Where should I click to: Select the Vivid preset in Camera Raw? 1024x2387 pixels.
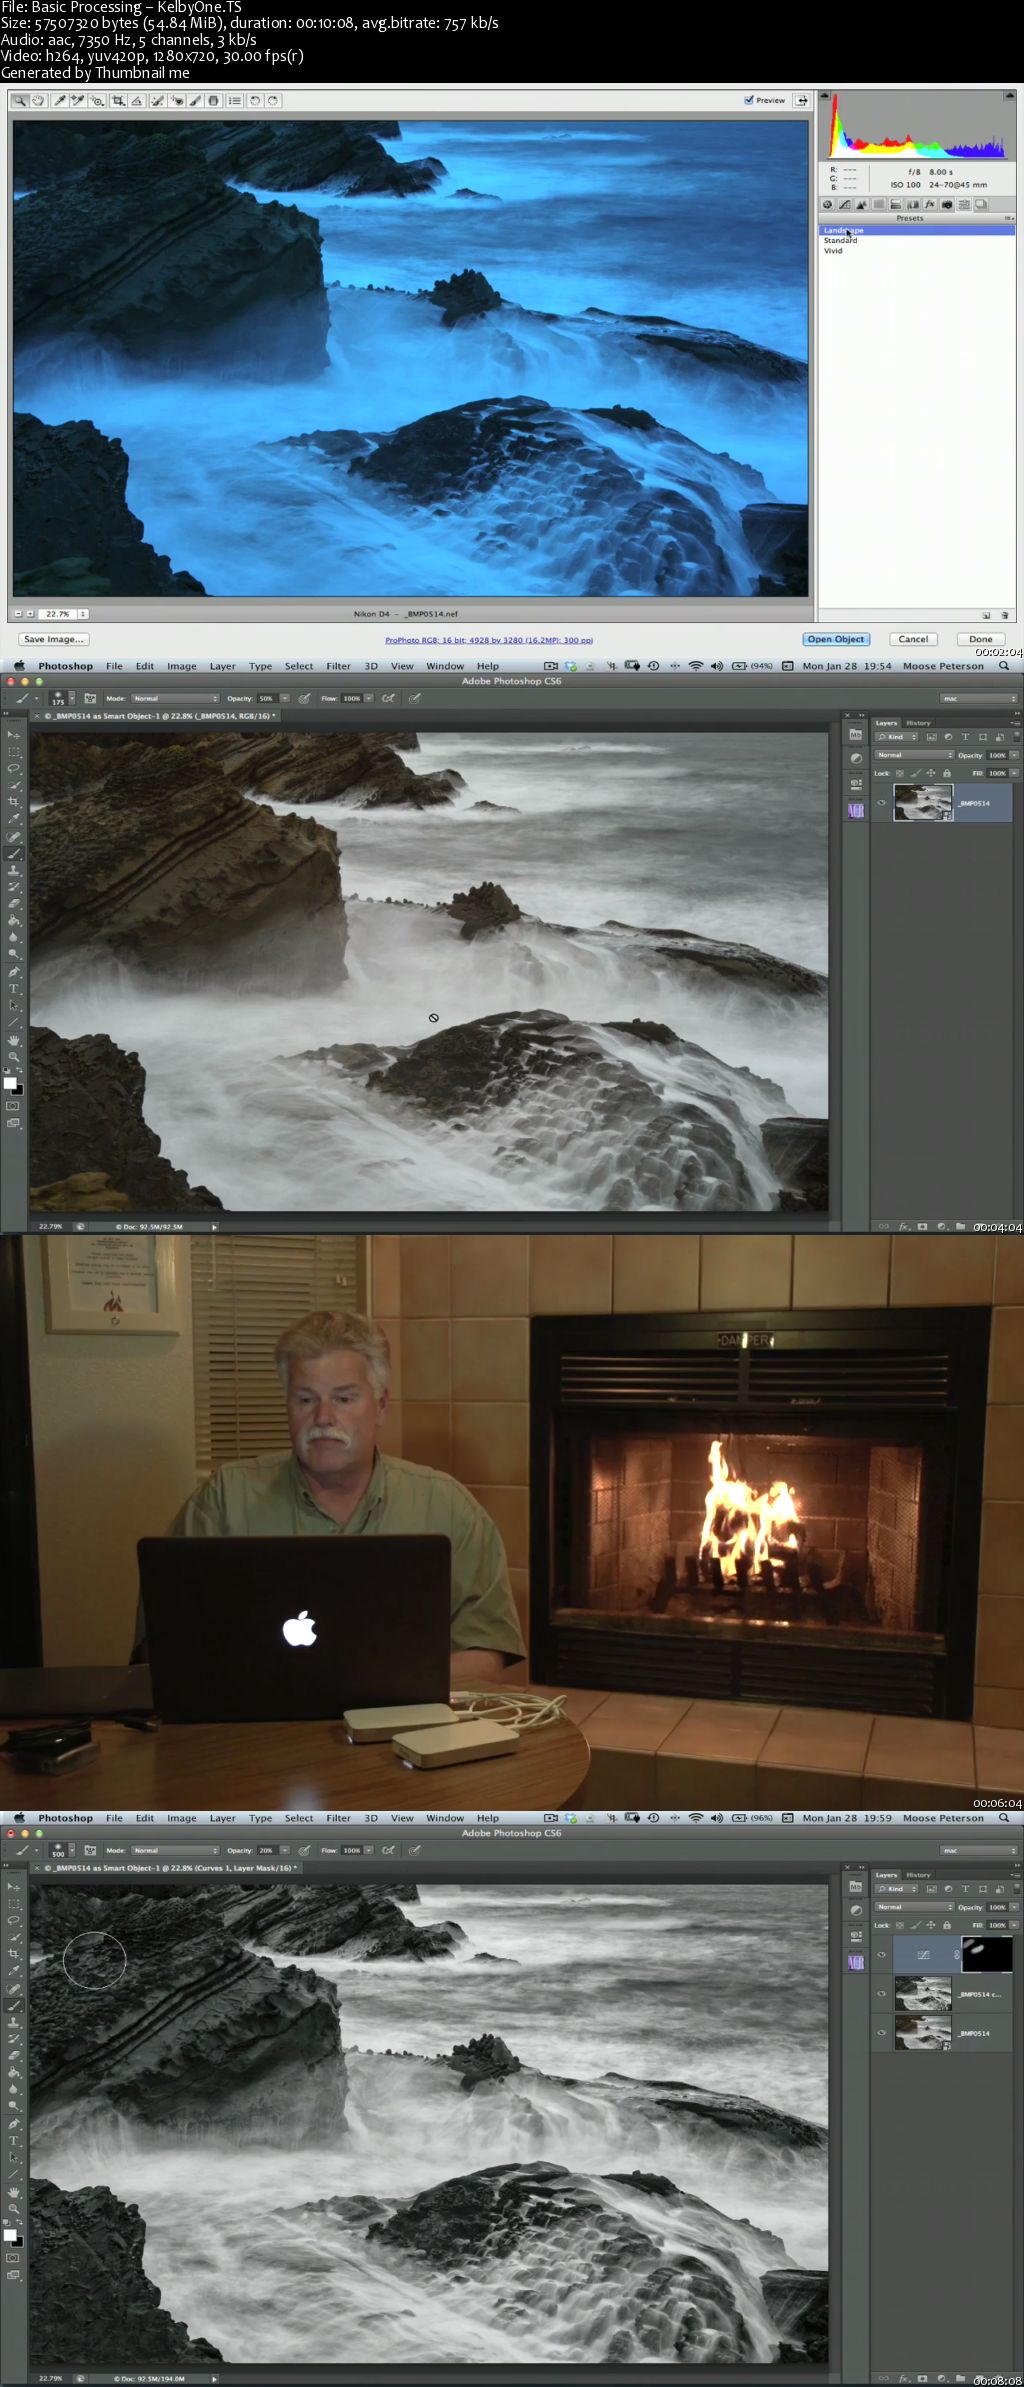[x=833, y=251]
